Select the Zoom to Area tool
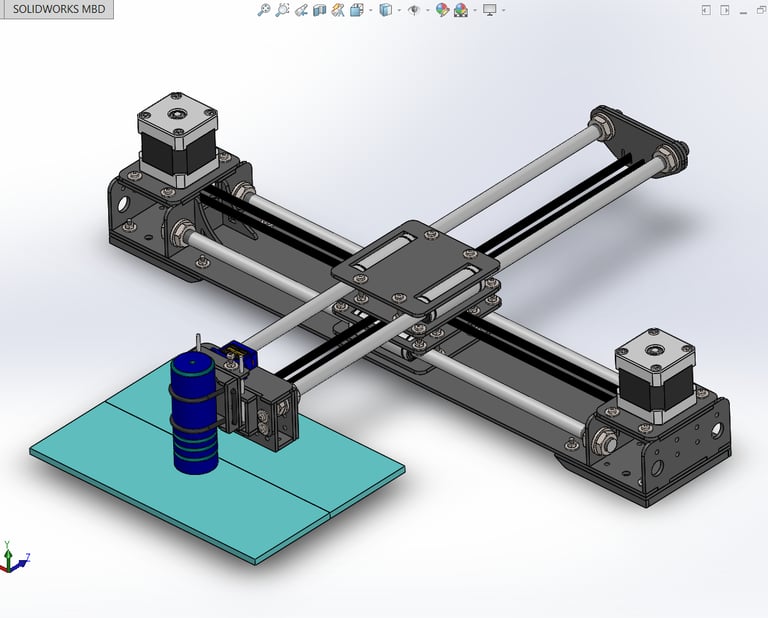The image size is (768, 618). coord(282,10)
